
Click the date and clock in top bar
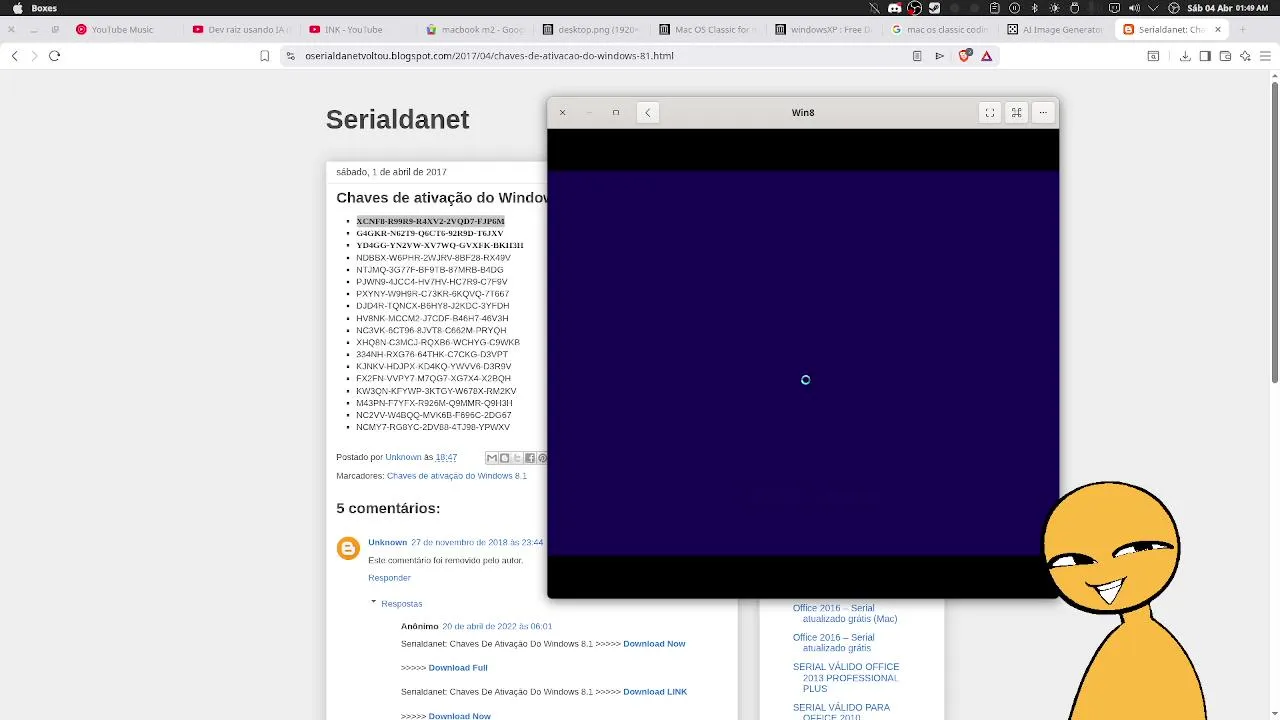(x=1228, y=8)
